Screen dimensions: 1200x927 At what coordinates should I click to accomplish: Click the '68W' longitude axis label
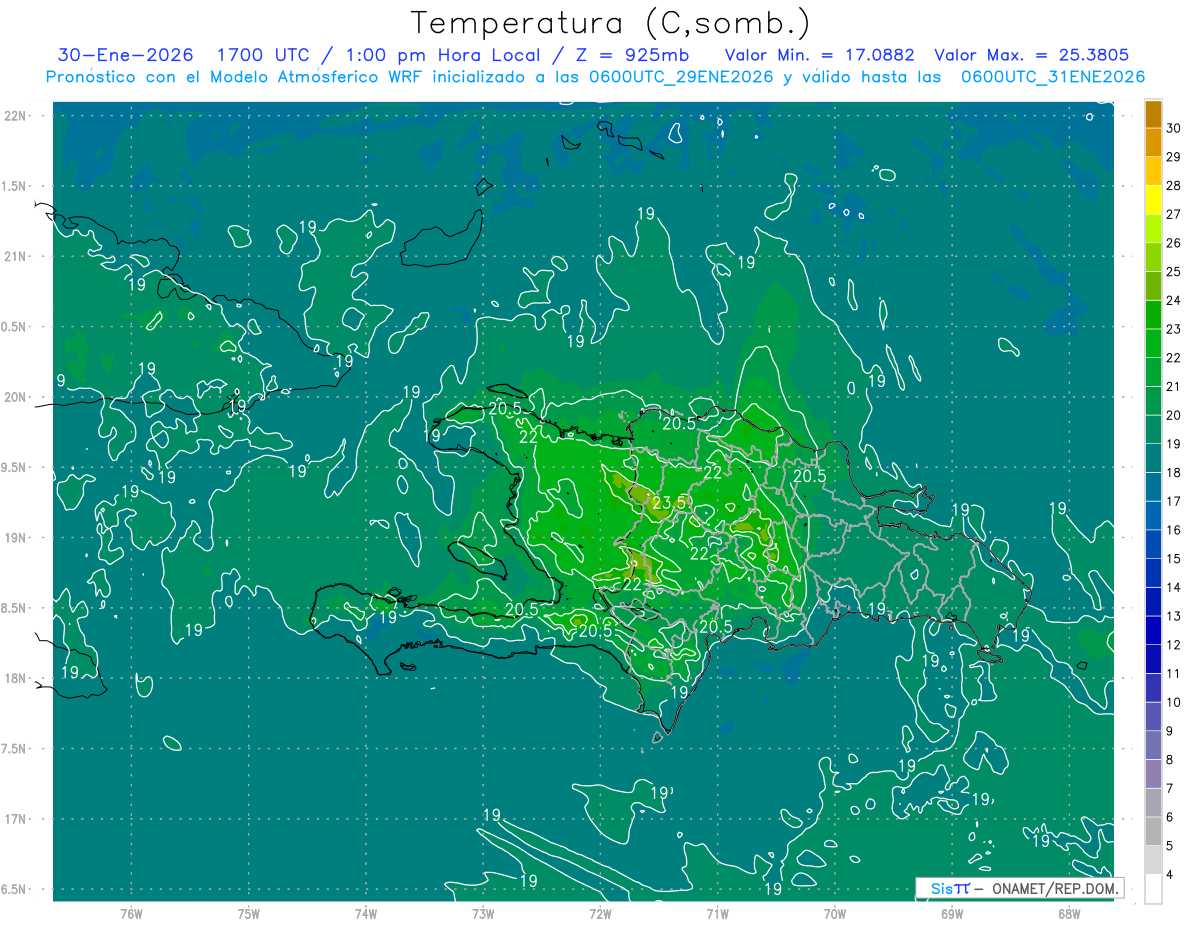1069,913
